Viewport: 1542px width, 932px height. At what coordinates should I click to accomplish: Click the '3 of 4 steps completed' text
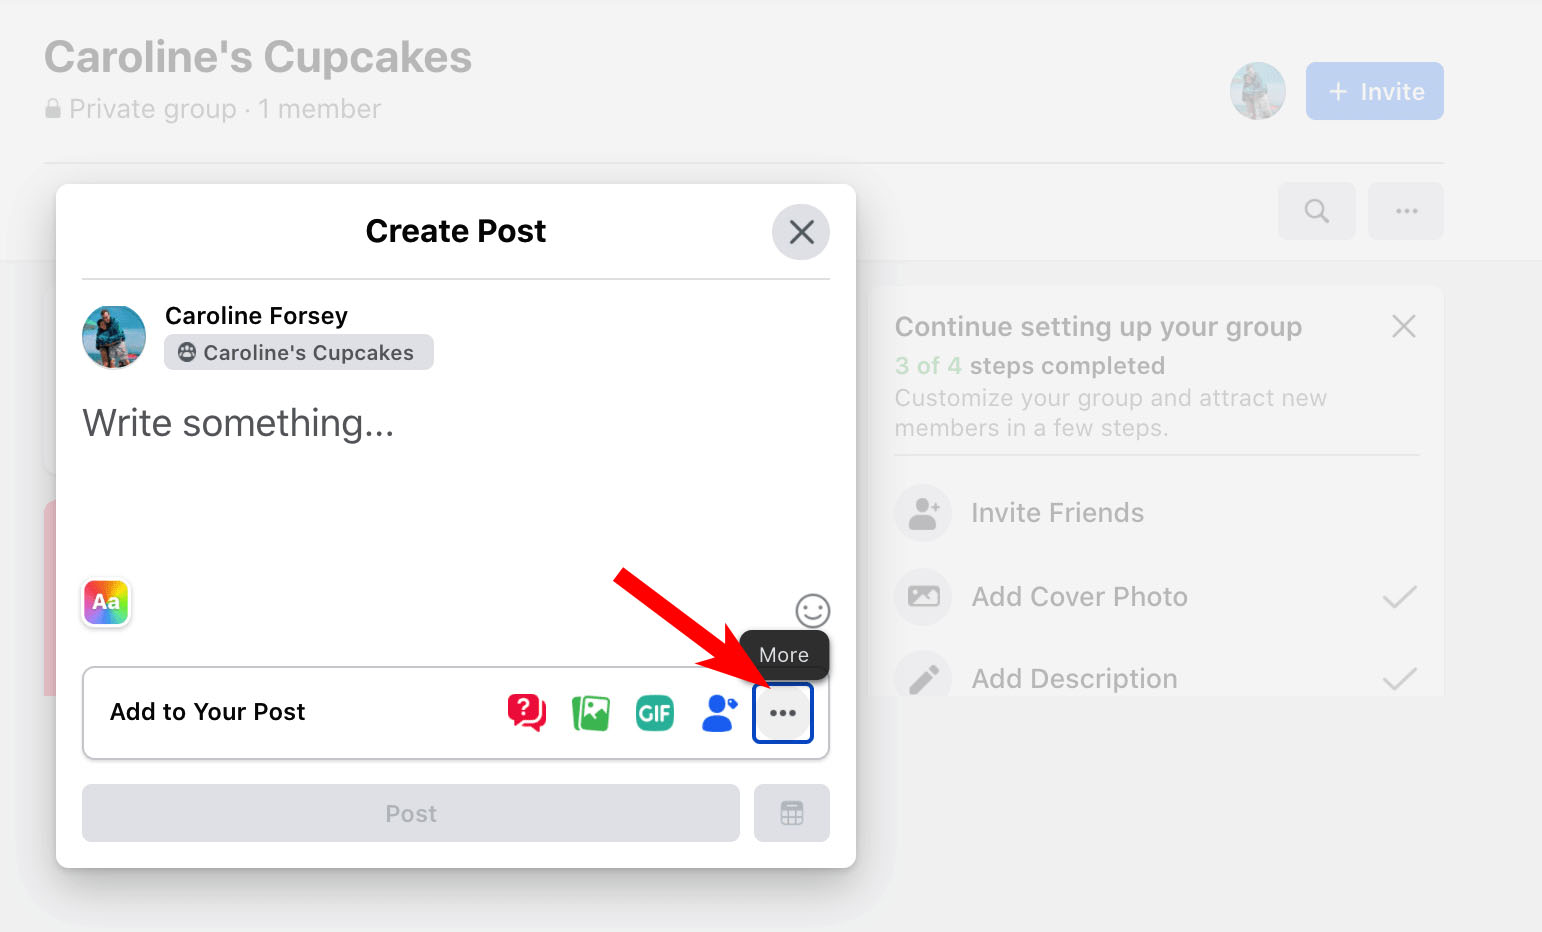coord(1030,366)
